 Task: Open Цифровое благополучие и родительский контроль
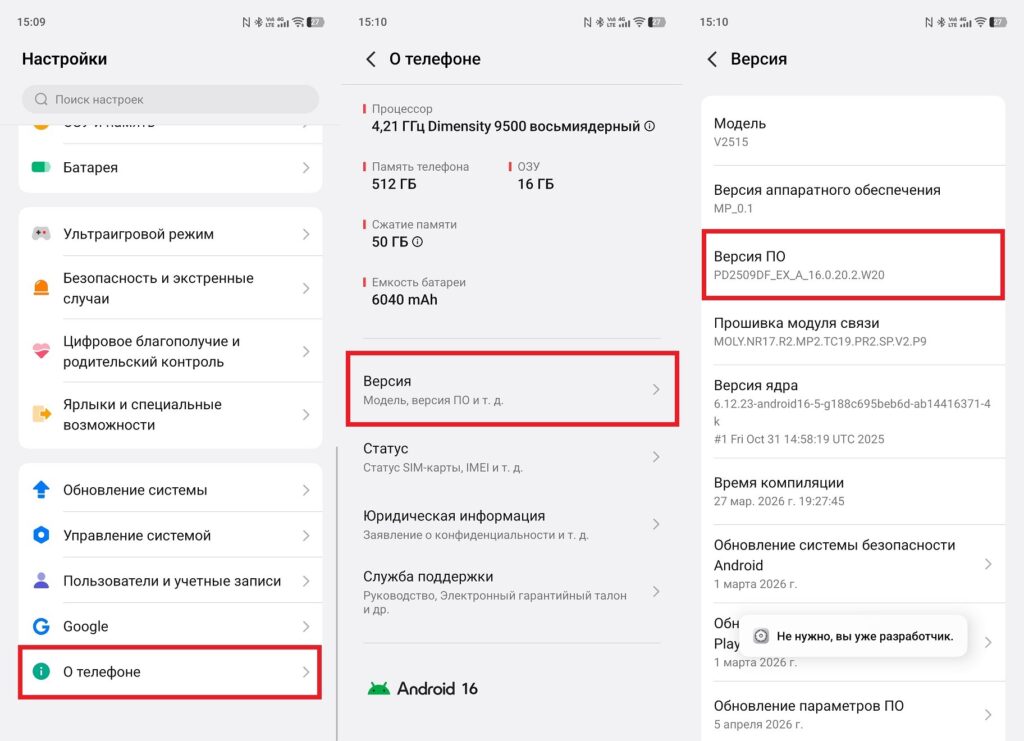170,351
